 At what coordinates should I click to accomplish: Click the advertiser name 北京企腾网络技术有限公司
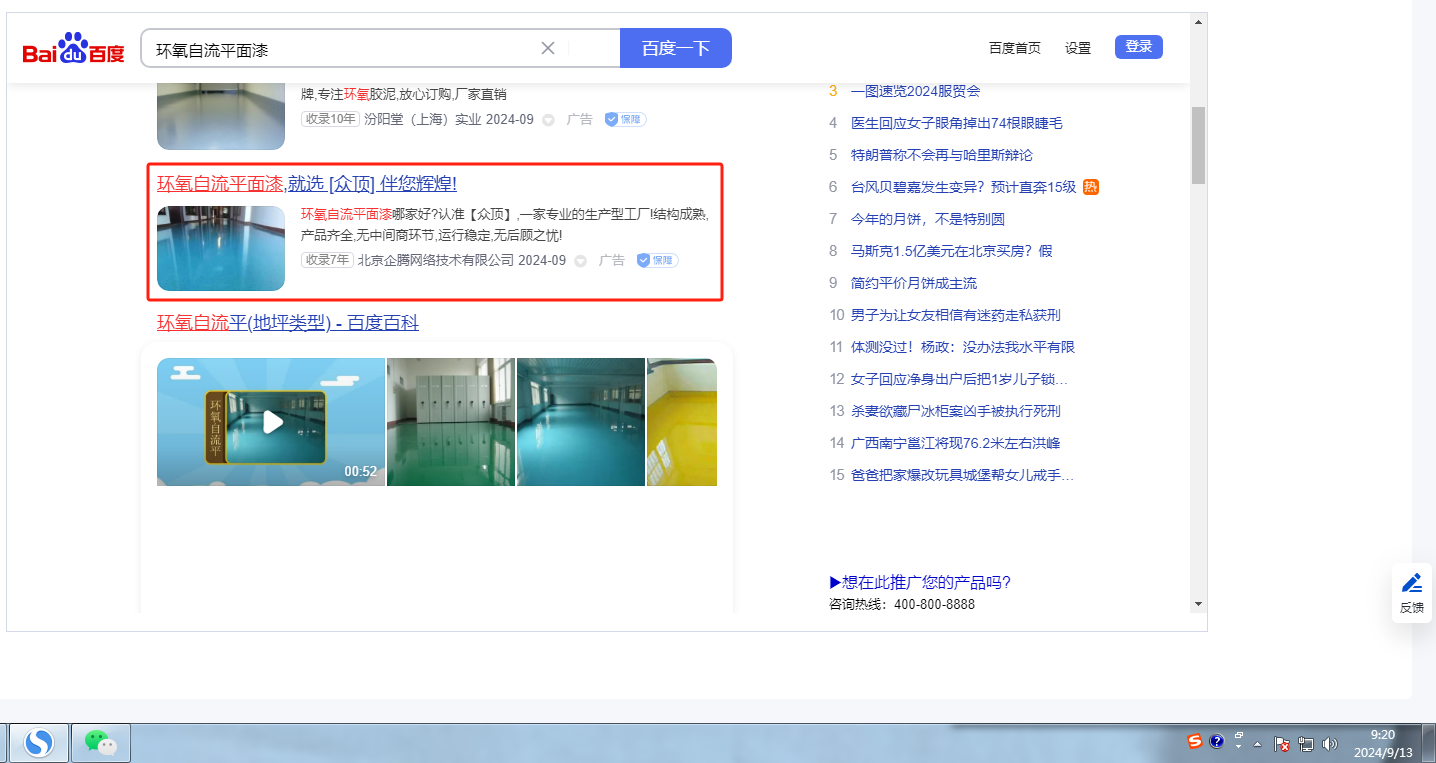(x=436, y=260)
